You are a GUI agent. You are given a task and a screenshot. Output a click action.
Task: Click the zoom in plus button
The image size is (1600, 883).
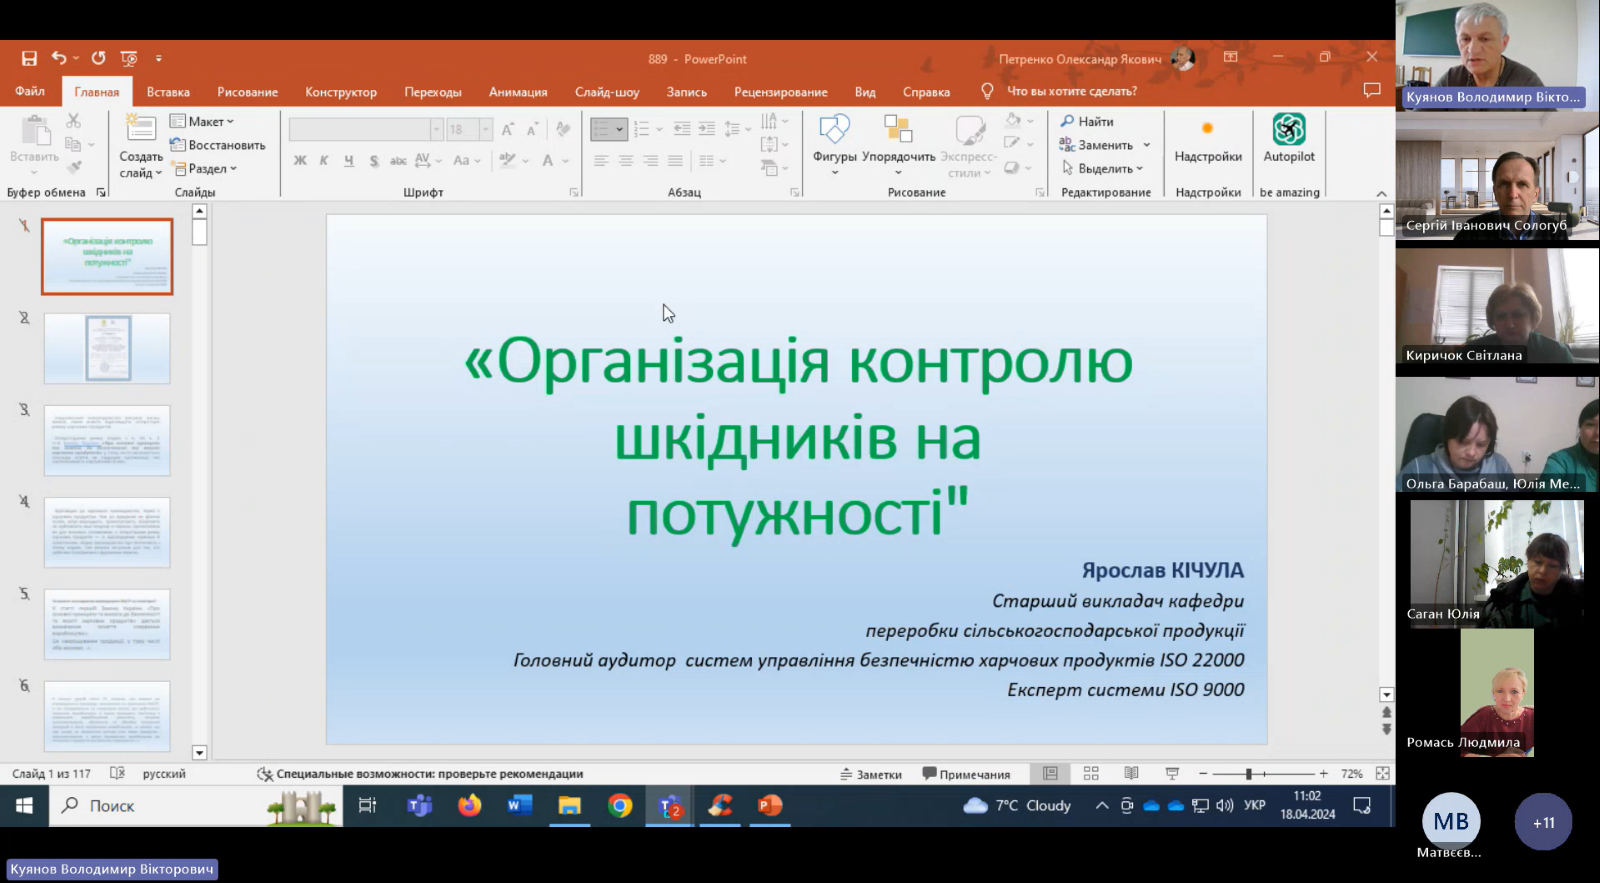[1323, 774]
